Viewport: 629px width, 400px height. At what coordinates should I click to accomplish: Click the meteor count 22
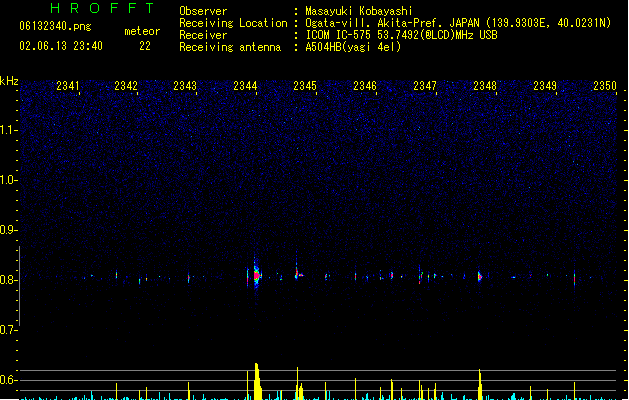click(x=145, y=46)
